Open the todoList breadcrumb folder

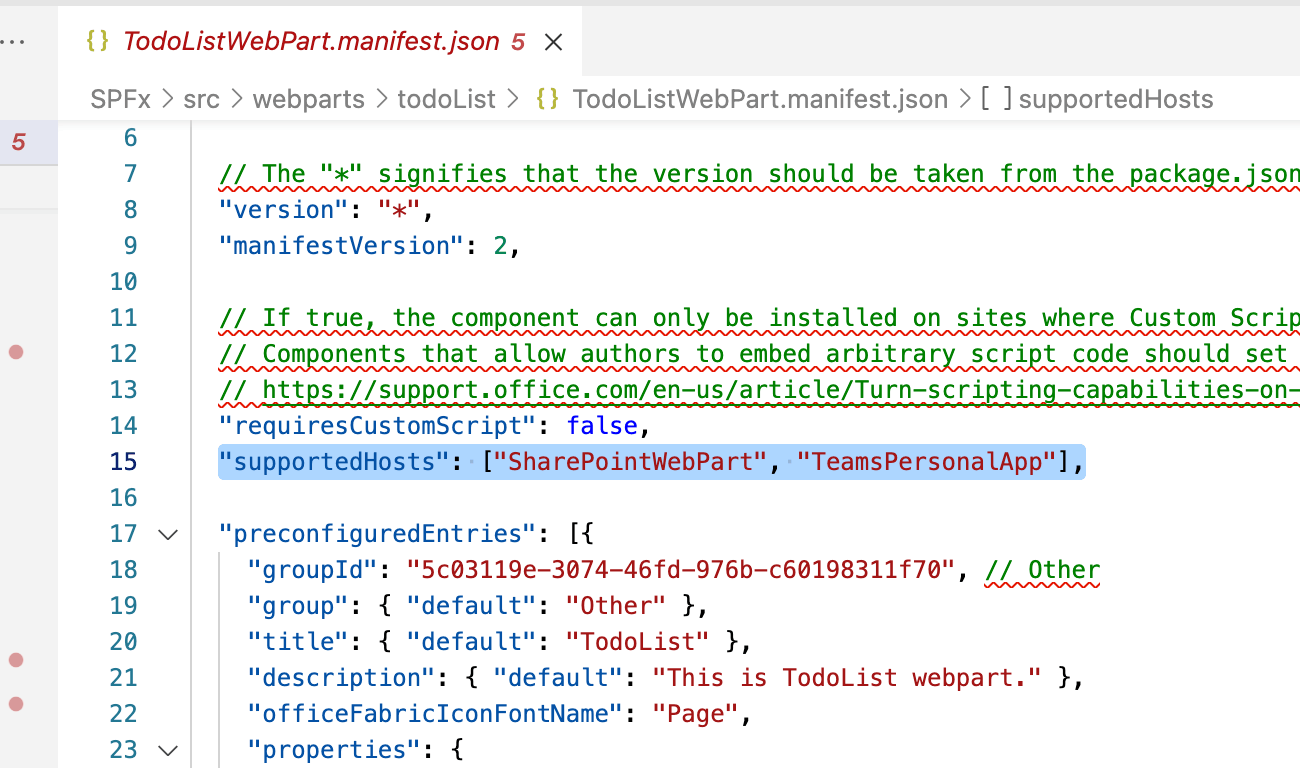click(x=446, y=99)
